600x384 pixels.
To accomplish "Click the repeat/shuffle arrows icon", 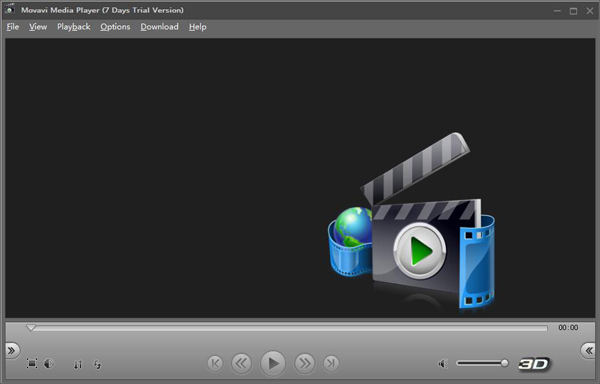I will point(97,364).
